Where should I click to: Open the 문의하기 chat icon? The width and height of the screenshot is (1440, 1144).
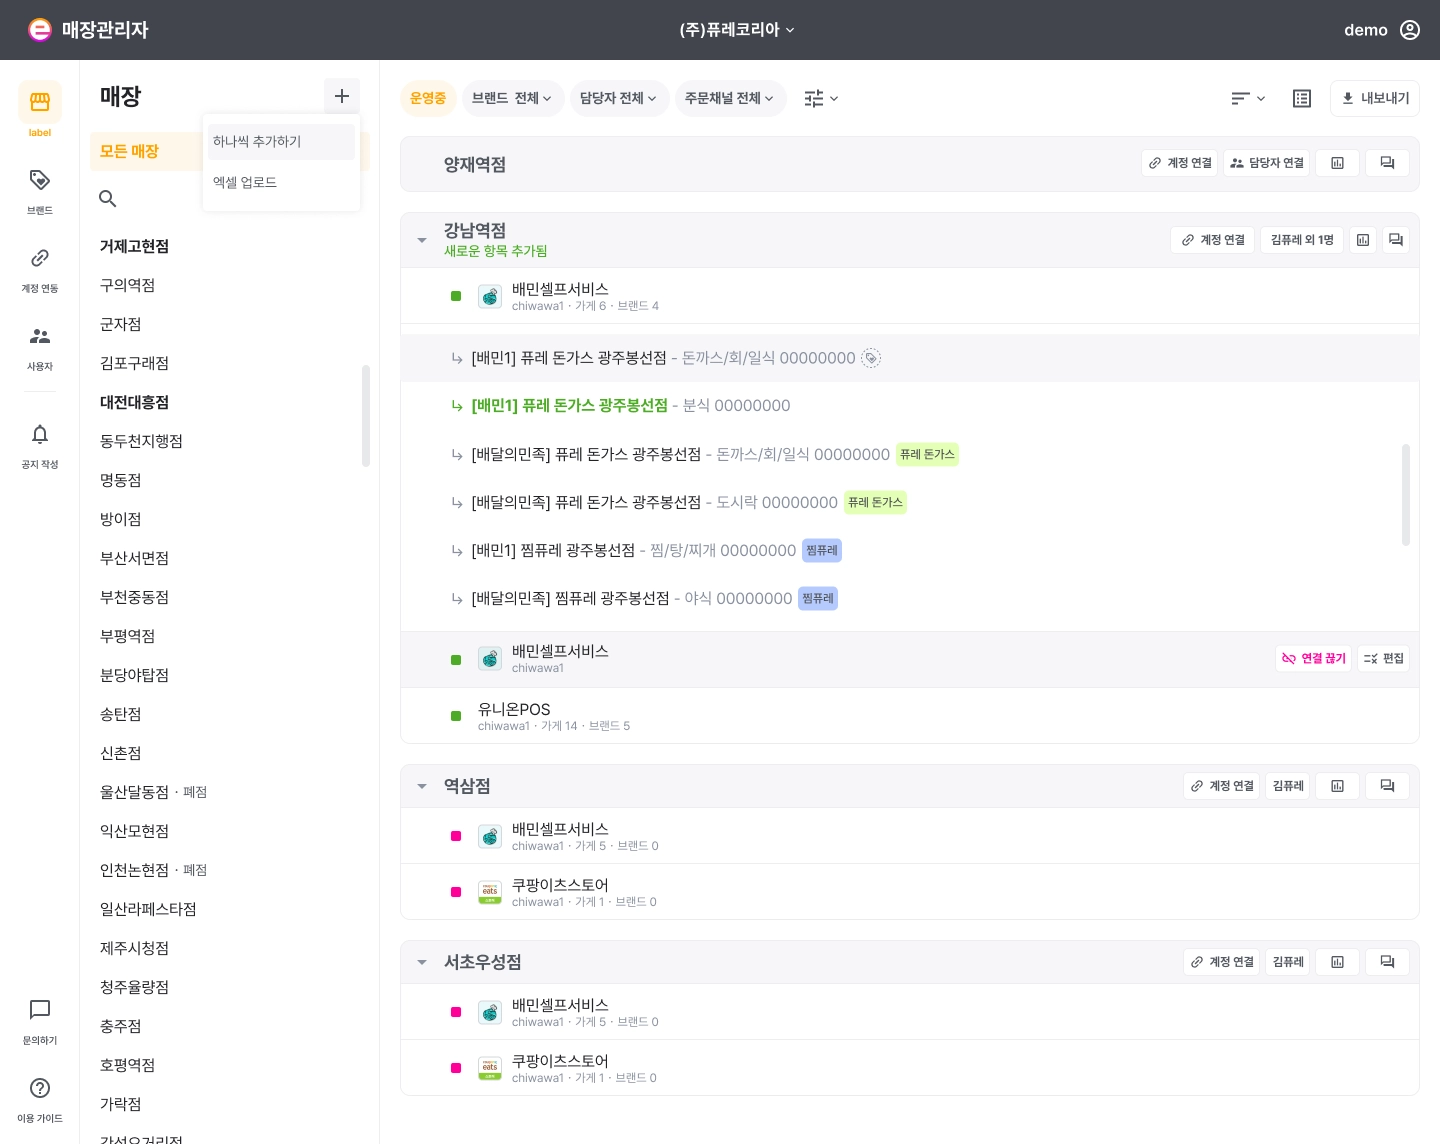[x=40, y=1010]
